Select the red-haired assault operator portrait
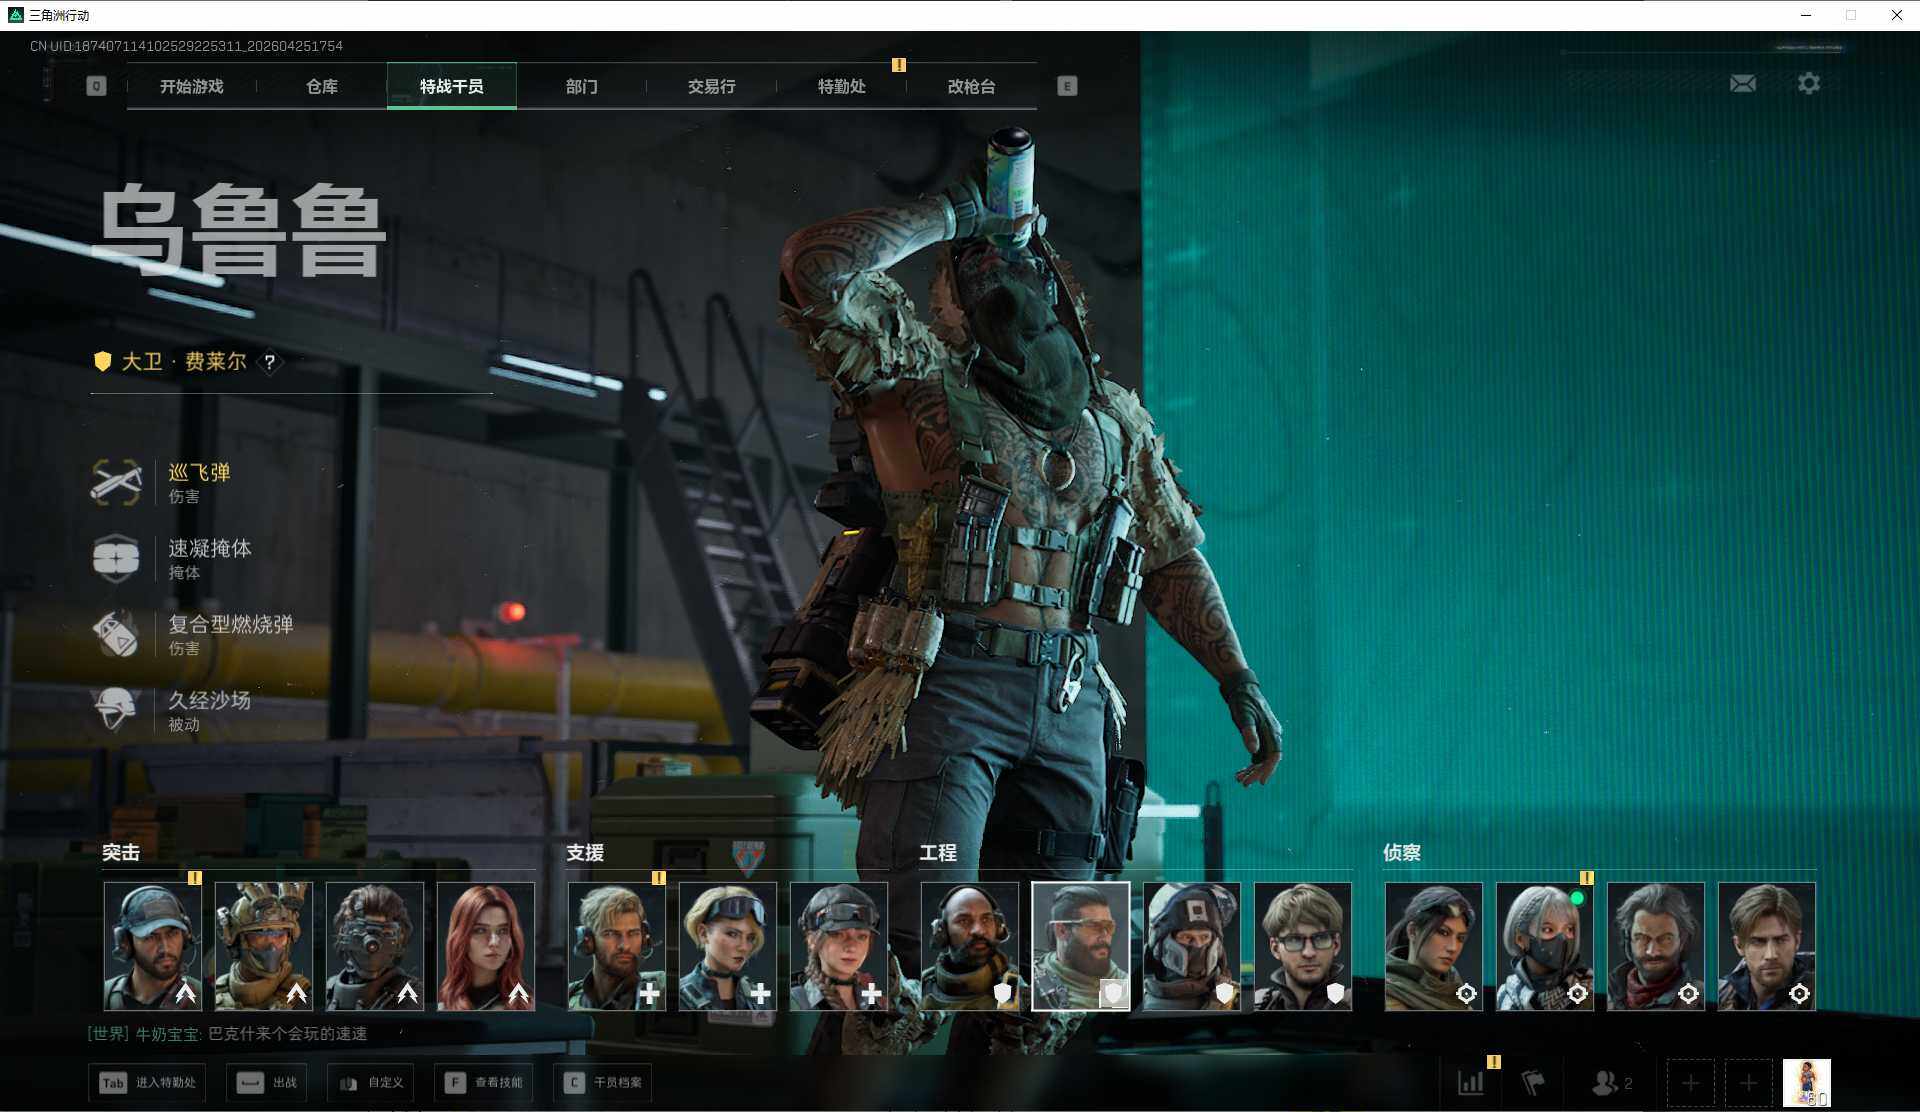Image resolution: width=1920 pixels, height=1112 pixels. pos(486,946)
